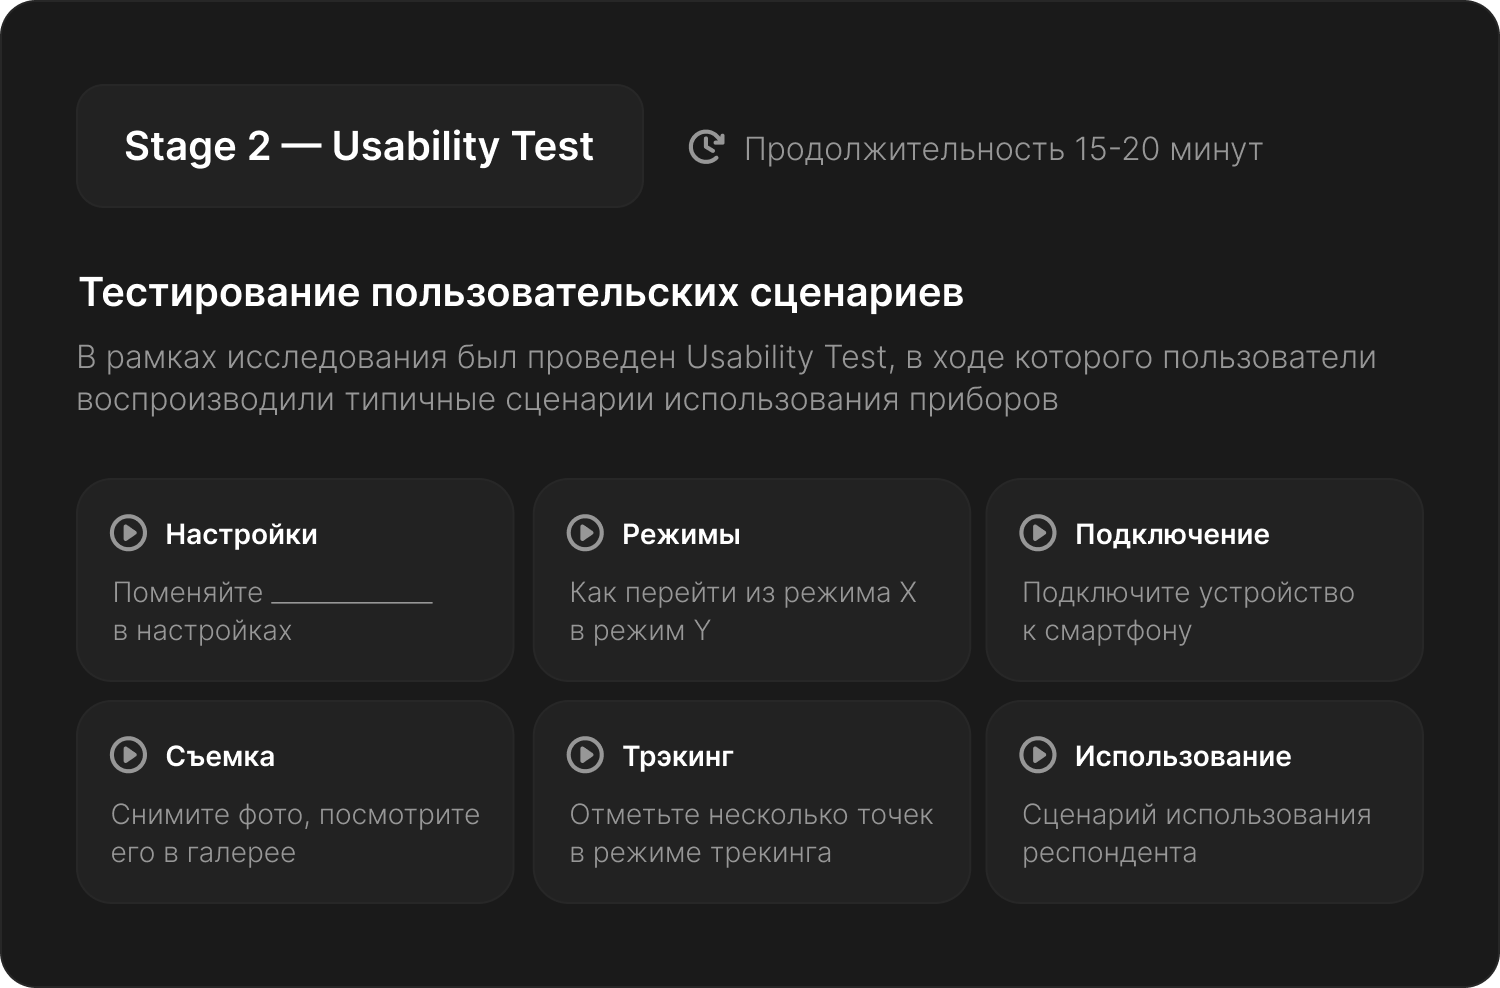The height and width of the screenshot is (988, 1500).
Task: Choose the Подключение card heading
Action: 1172,534
